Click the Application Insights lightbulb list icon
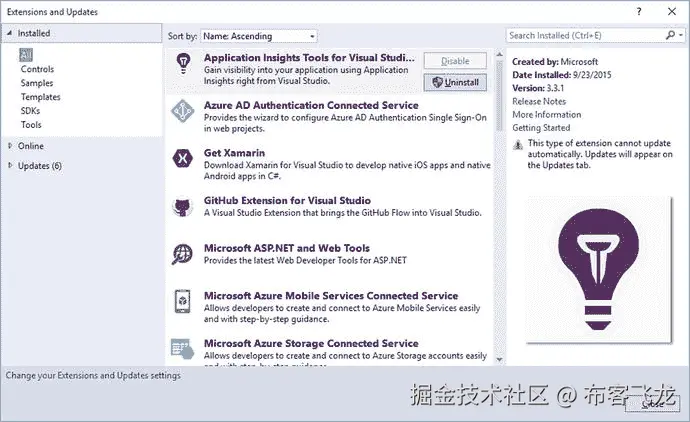The image size is (690, 422). (183, 63)
